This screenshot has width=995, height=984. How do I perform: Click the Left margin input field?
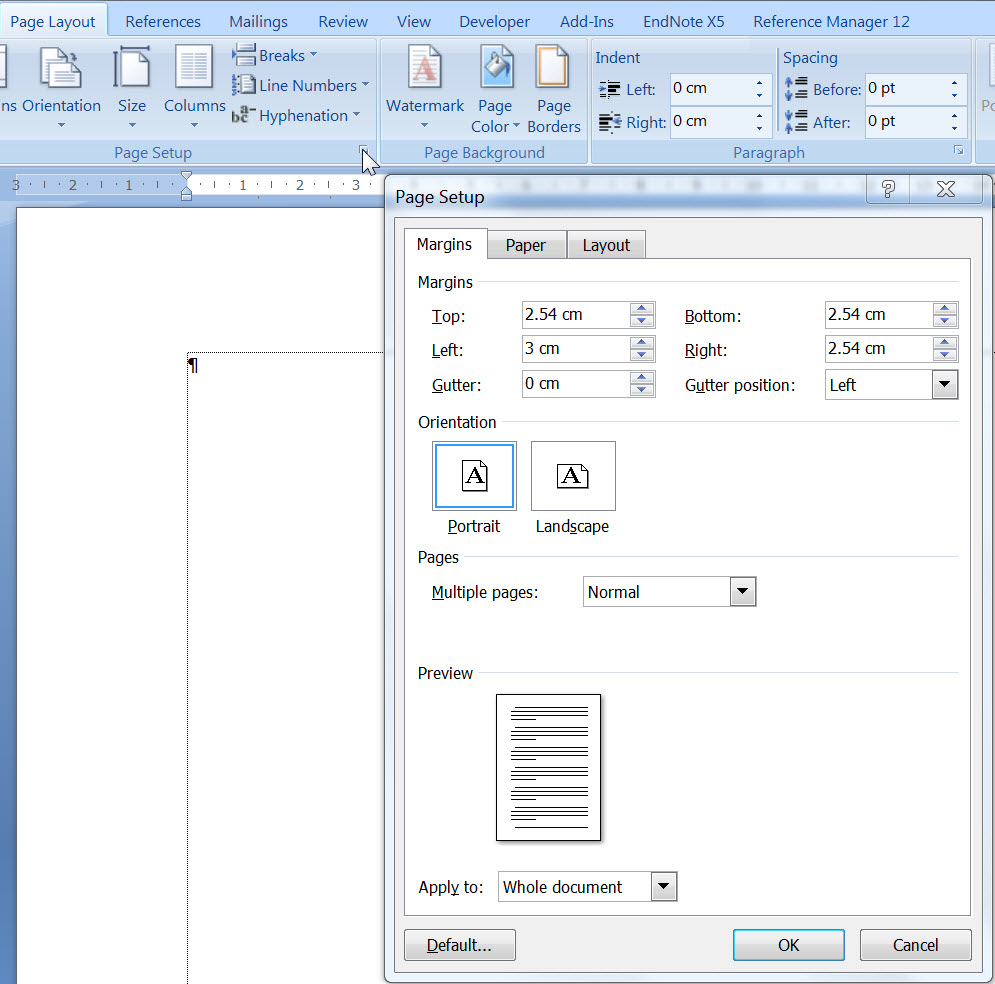(570, 349)
